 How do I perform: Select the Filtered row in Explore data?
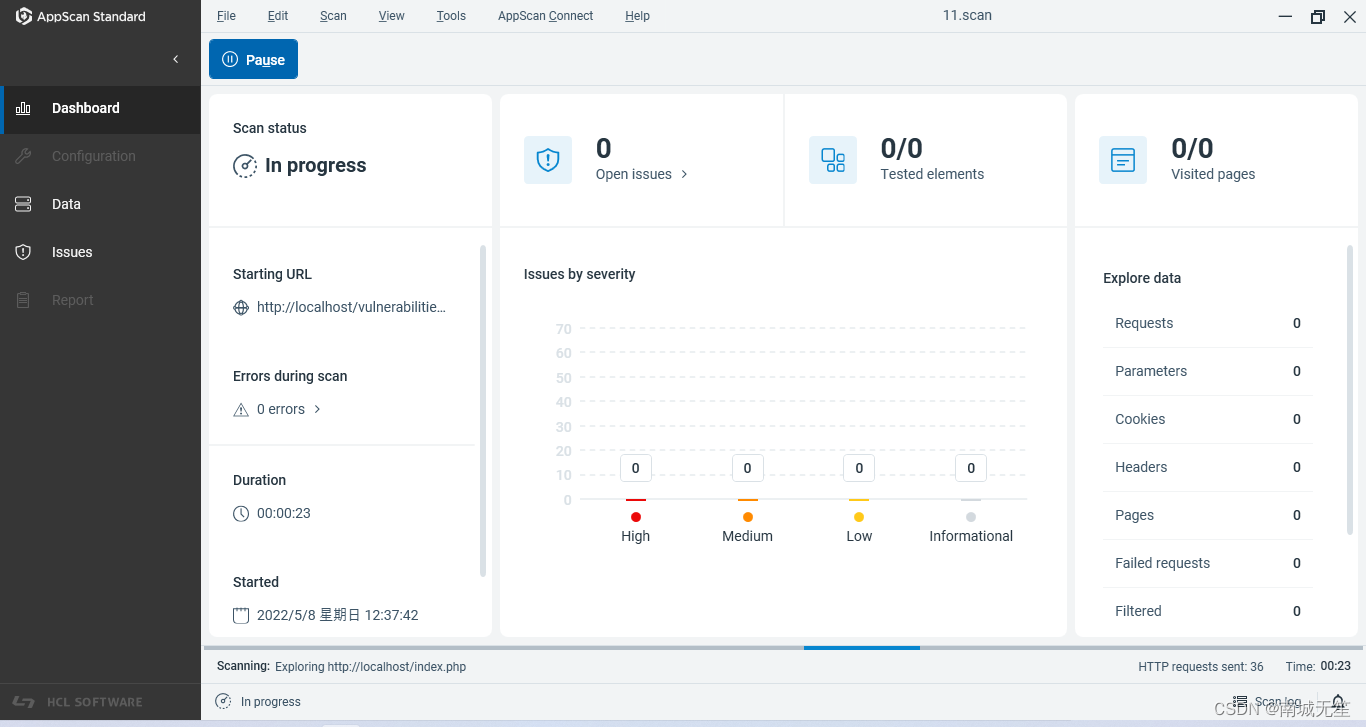1207,611
